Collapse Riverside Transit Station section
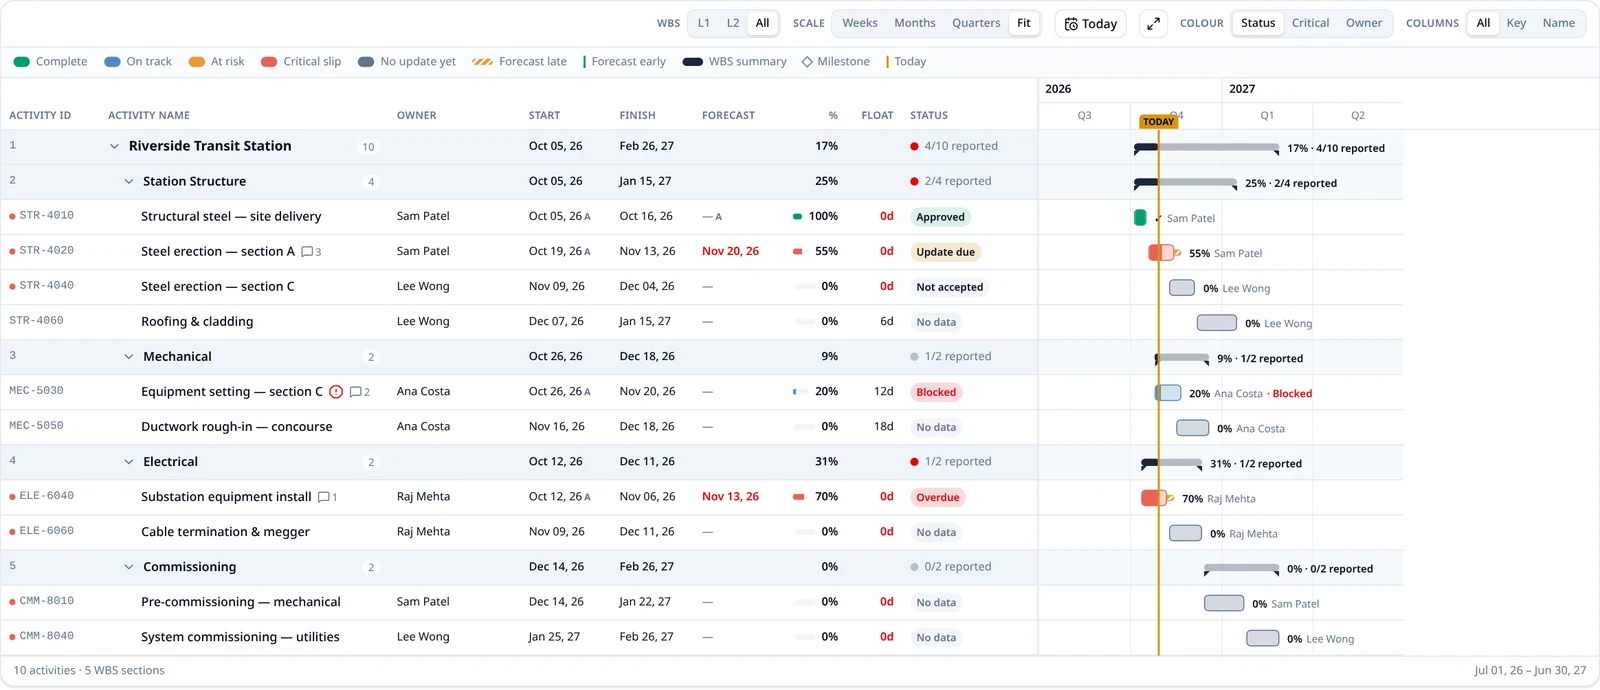1600x690 pixels. point(114,147)
